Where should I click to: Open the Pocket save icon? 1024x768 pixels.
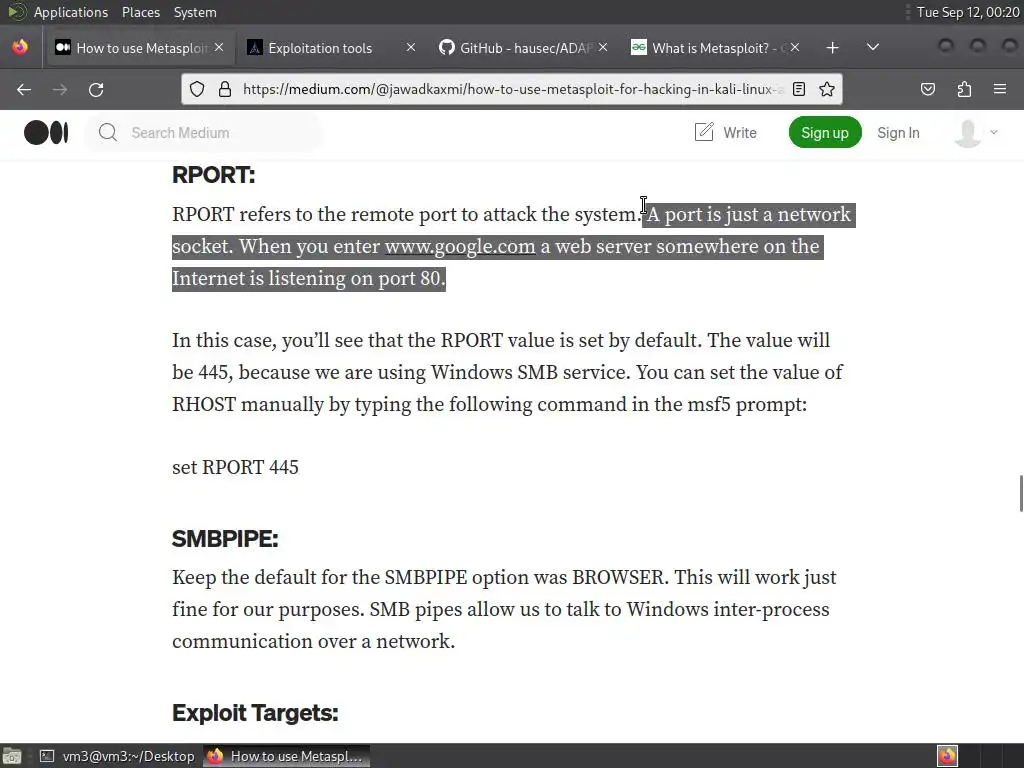tap(928, 89)
